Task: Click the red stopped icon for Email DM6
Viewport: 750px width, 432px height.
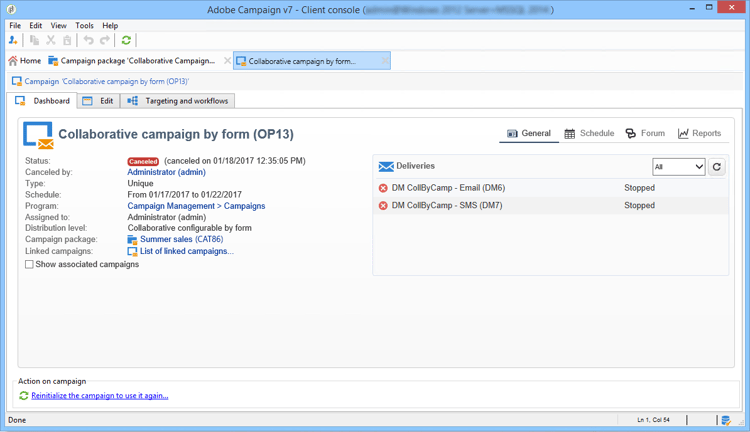Action: pyautogui.click(x=383, y=188)
